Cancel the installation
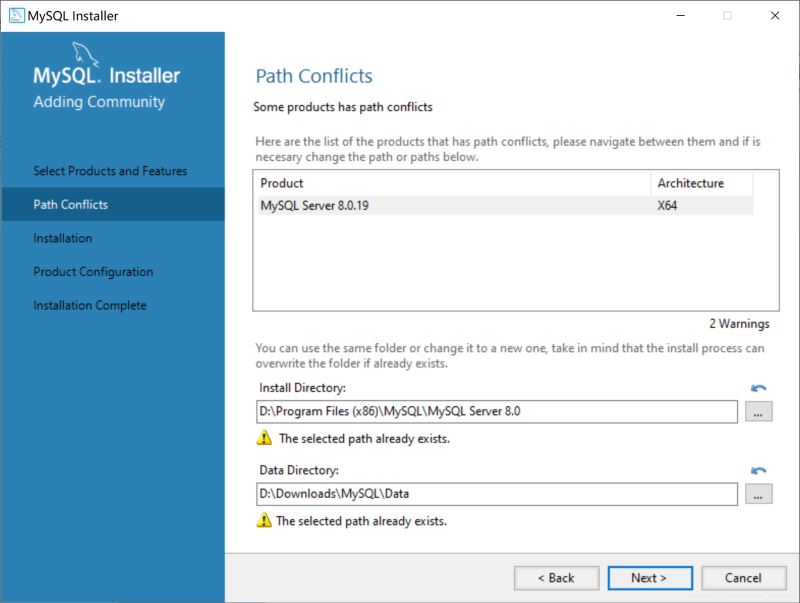Image resolution: width=800 pixels, height=603 pixels. [x=744, y=578]
